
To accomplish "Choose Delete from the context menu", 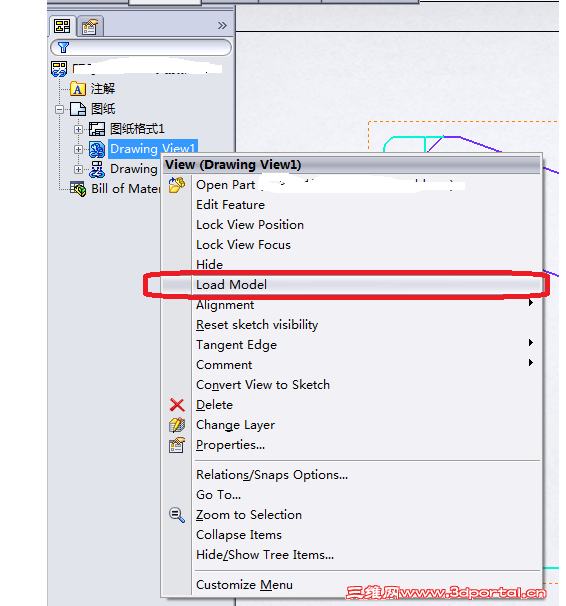I will pyautogui.click(x=214, y=405).
